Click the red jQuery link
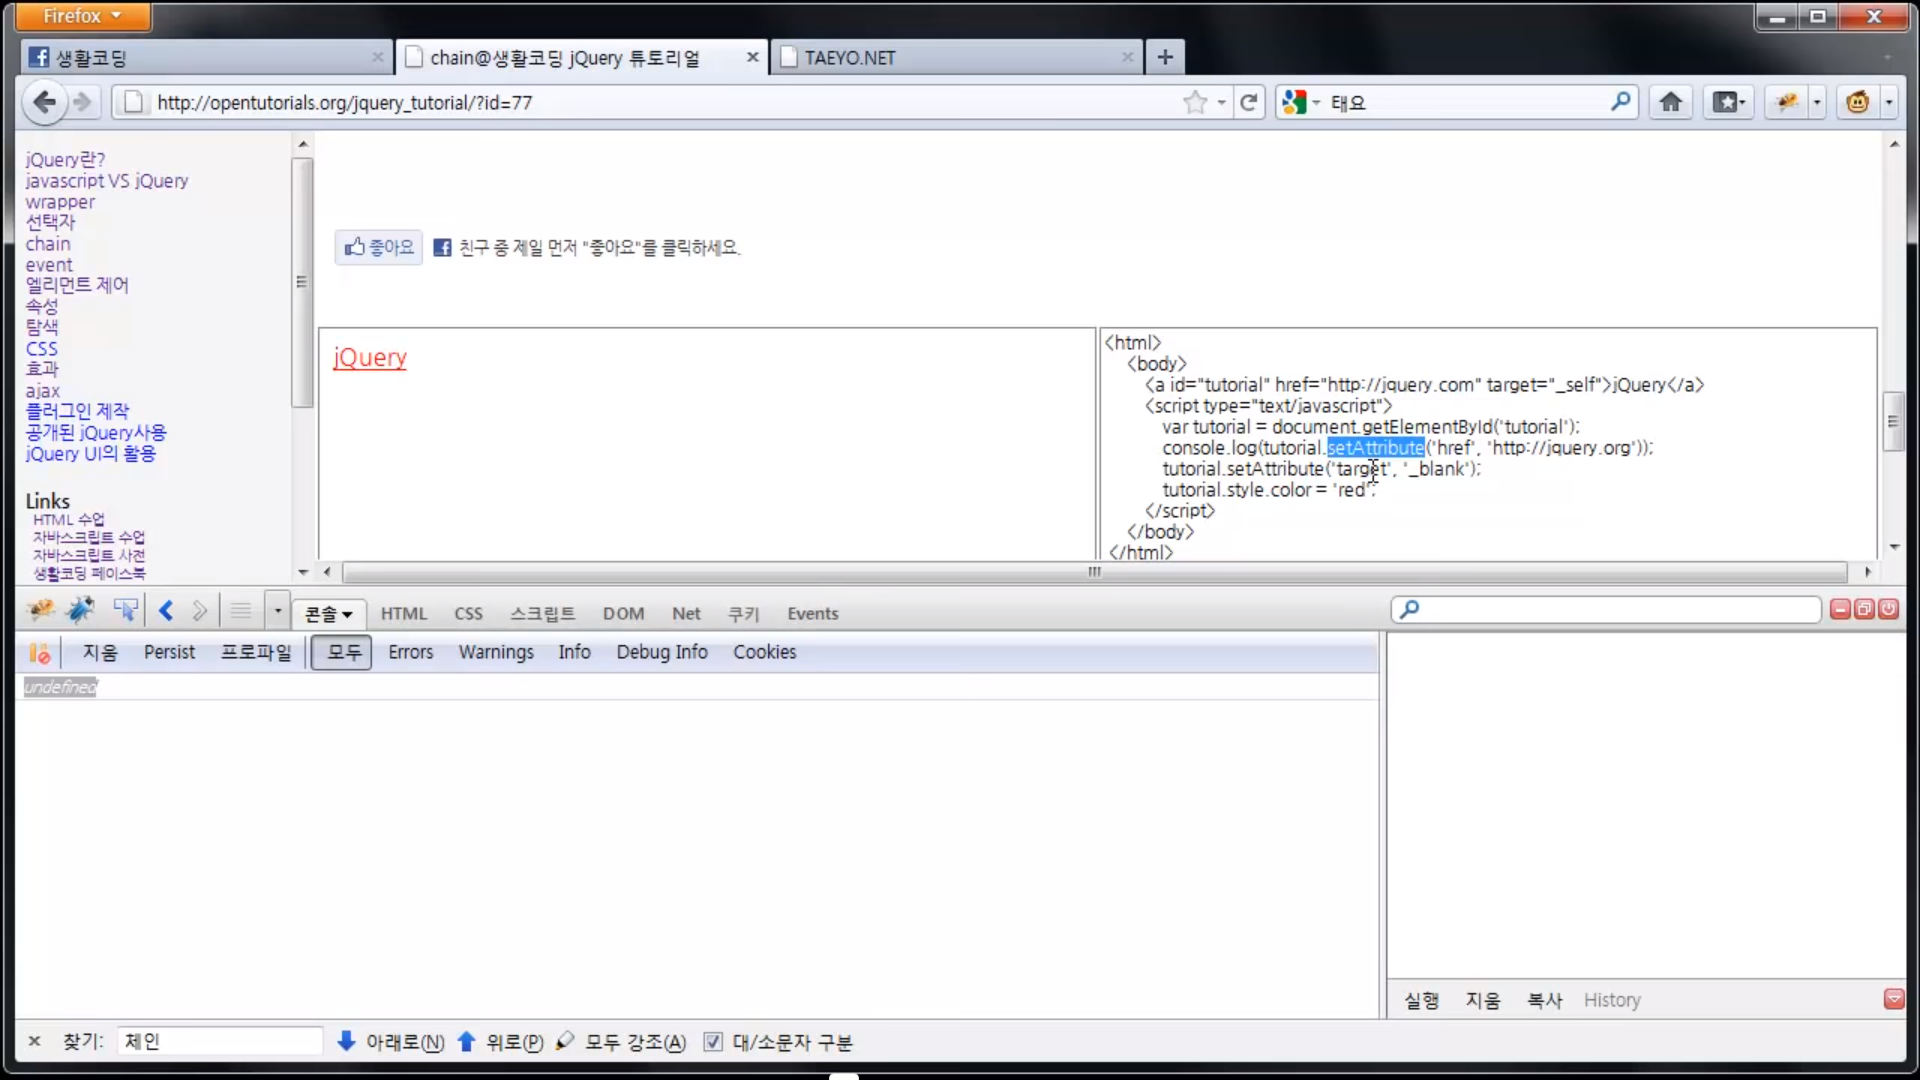Screen dimensions: 1920x1080 (370, 358)
